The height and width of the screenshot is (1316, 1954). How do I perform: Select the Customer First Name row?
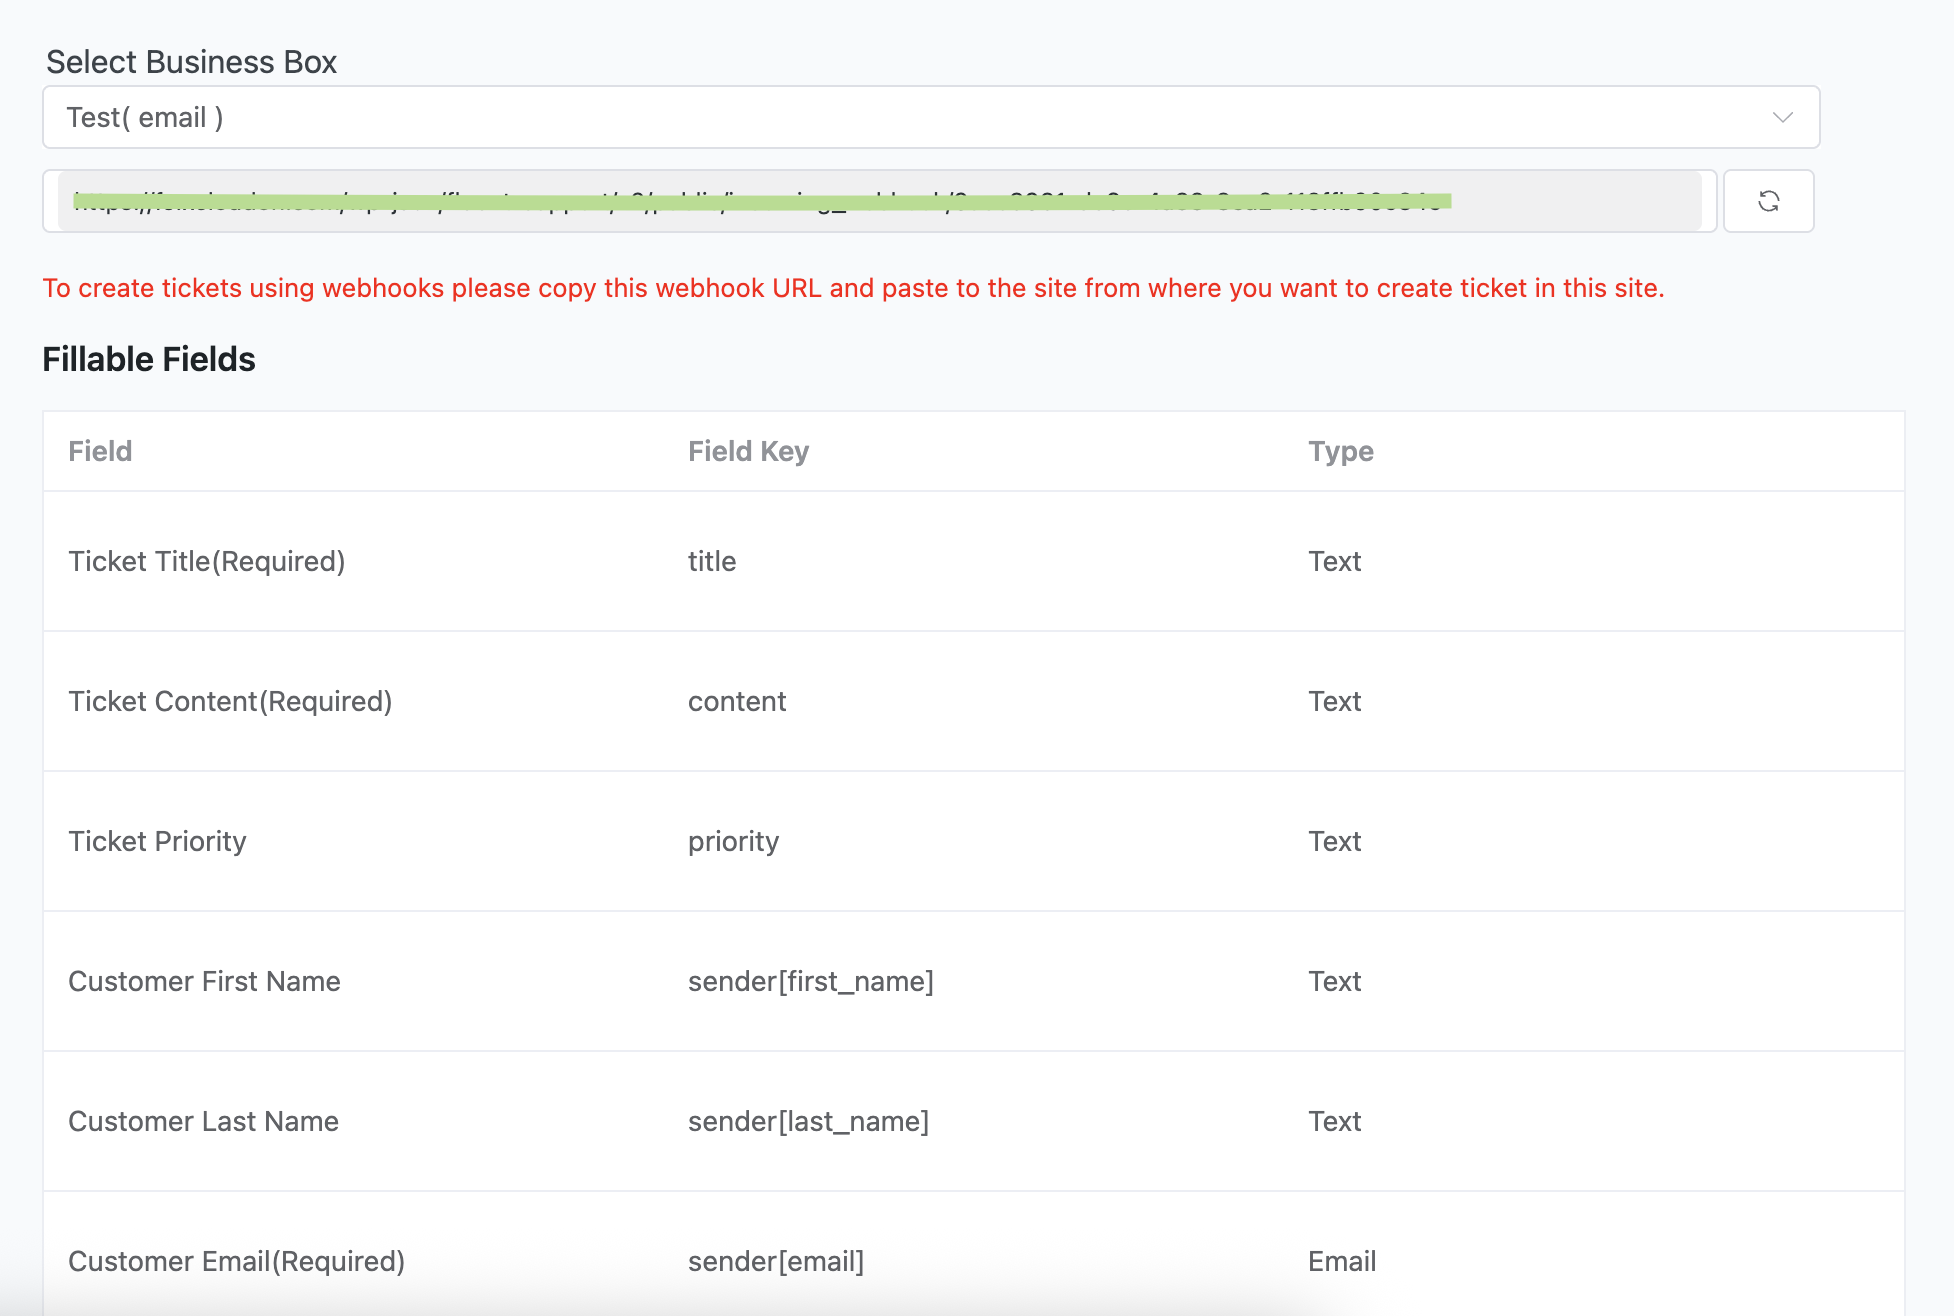point(204,981)
